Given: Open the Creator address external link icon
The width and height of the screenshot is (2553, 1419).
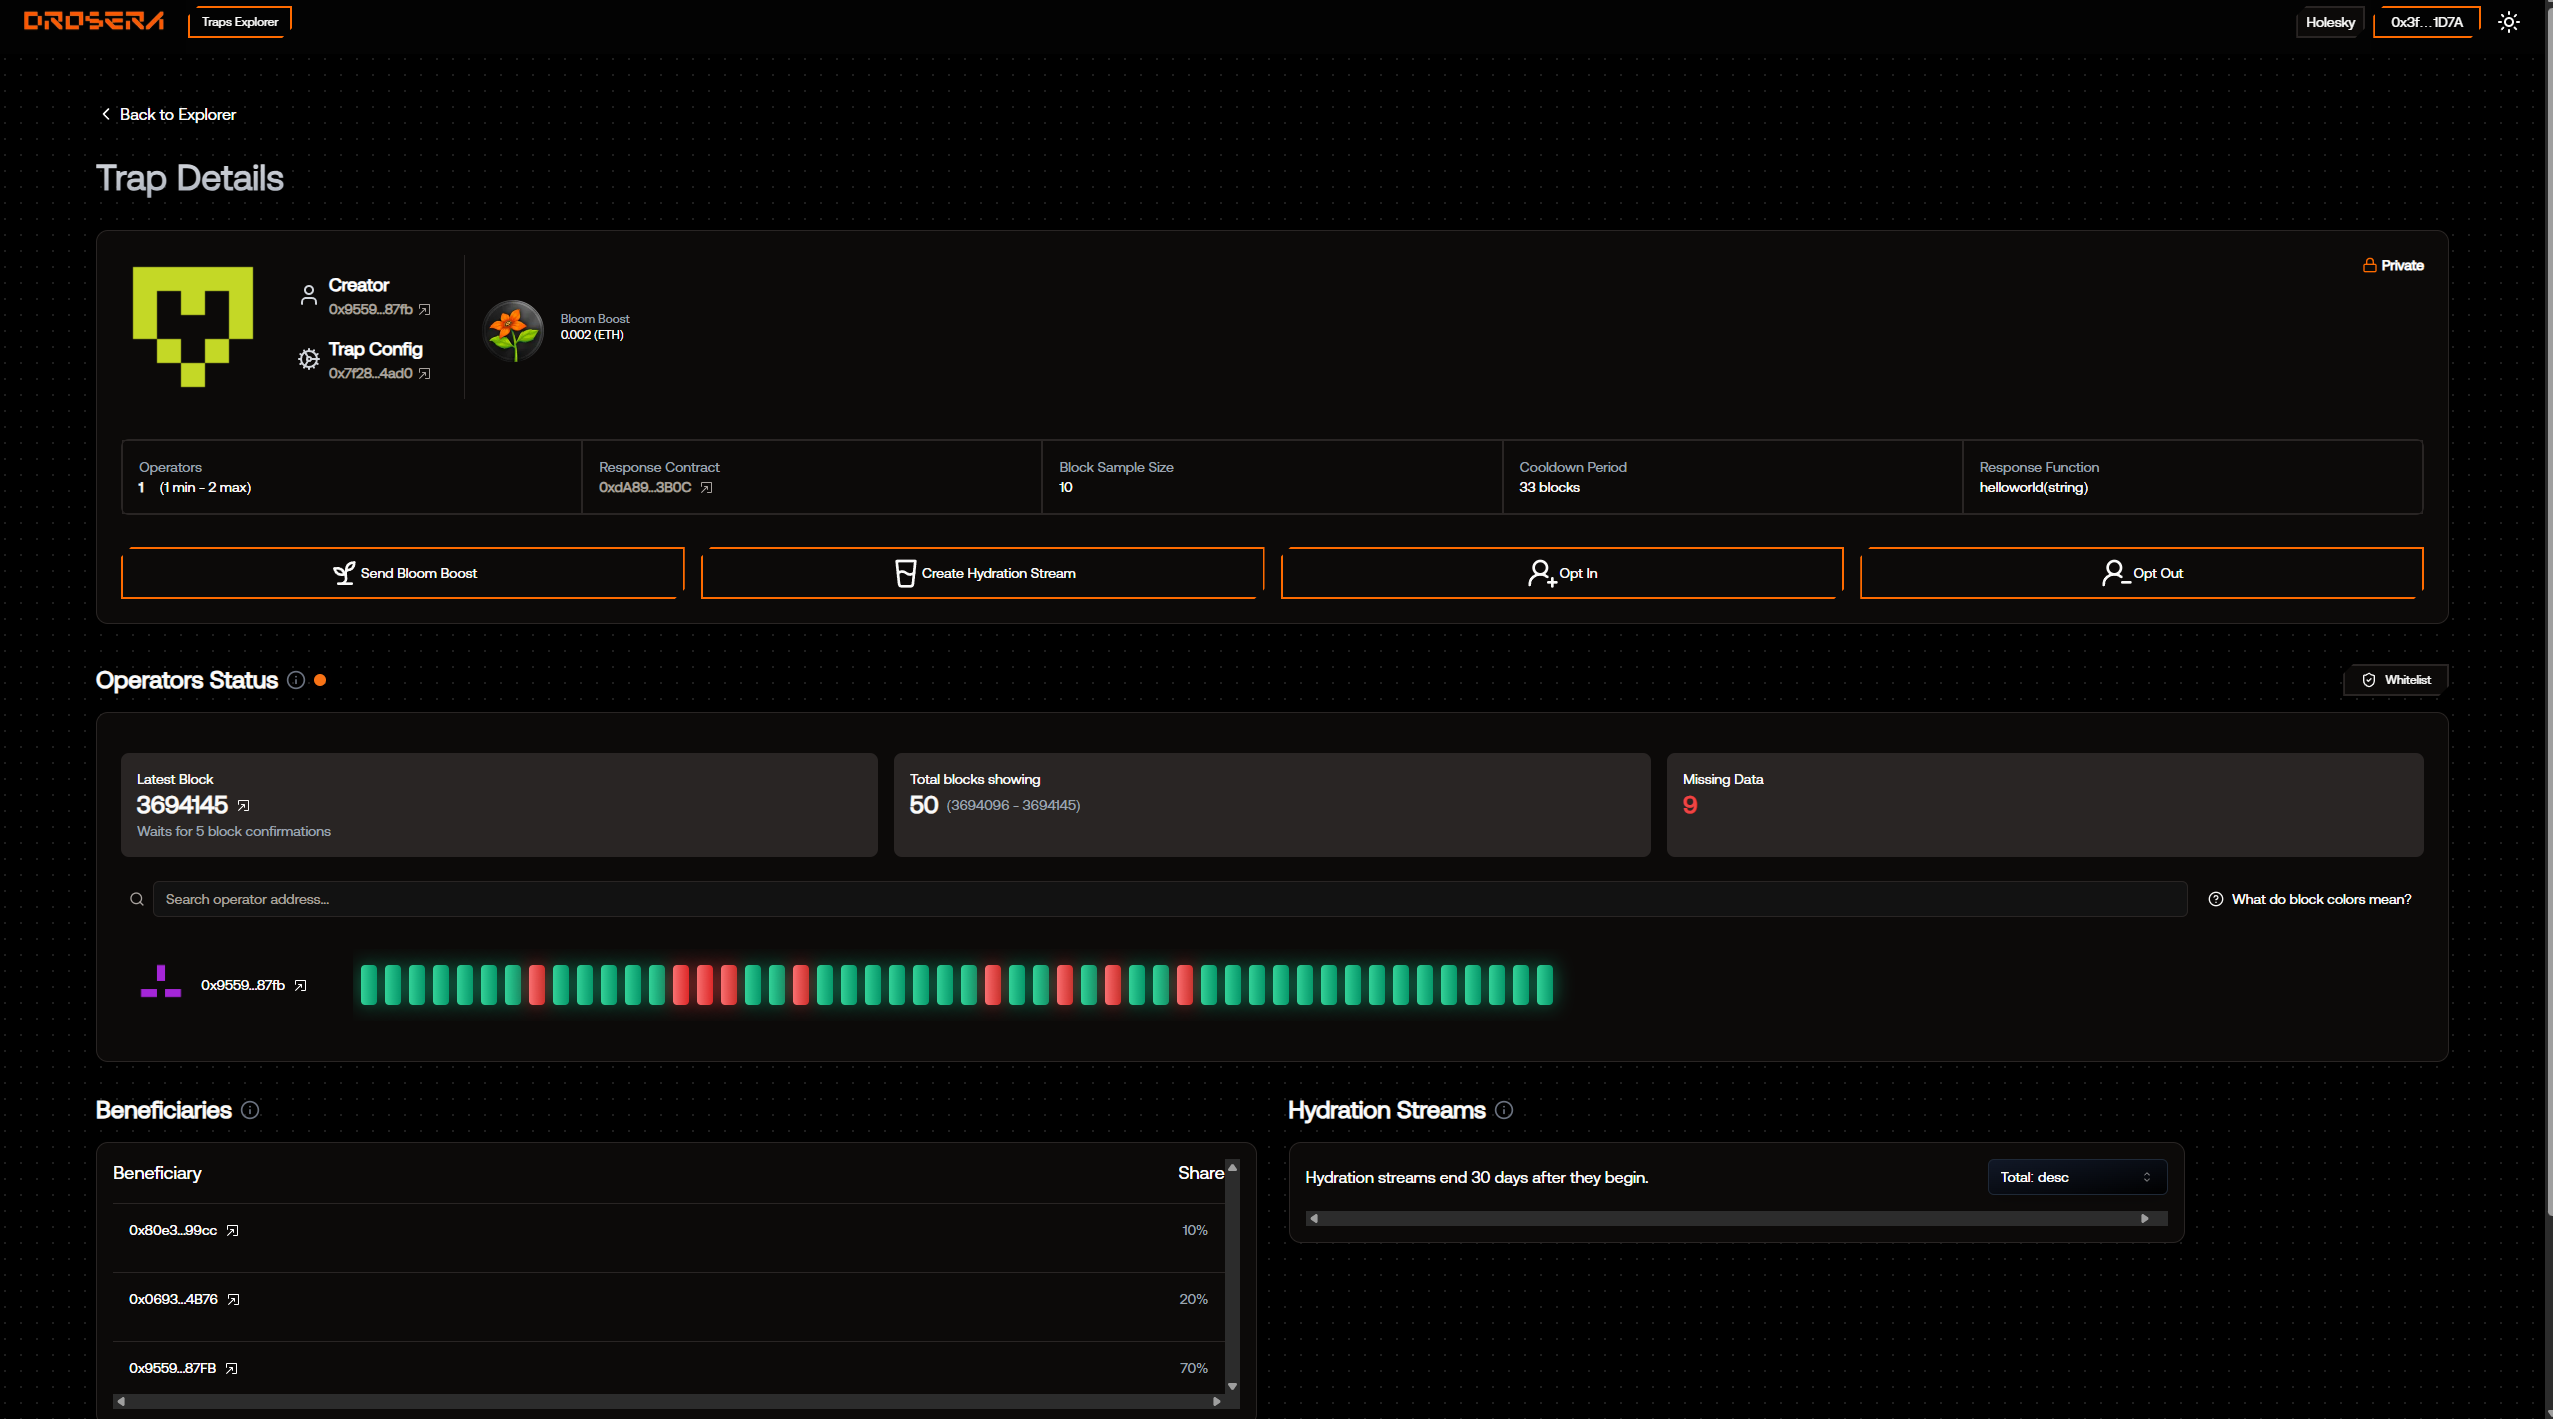Looking at the screenshot, I should pyautogui.click(x=425, y=310).
